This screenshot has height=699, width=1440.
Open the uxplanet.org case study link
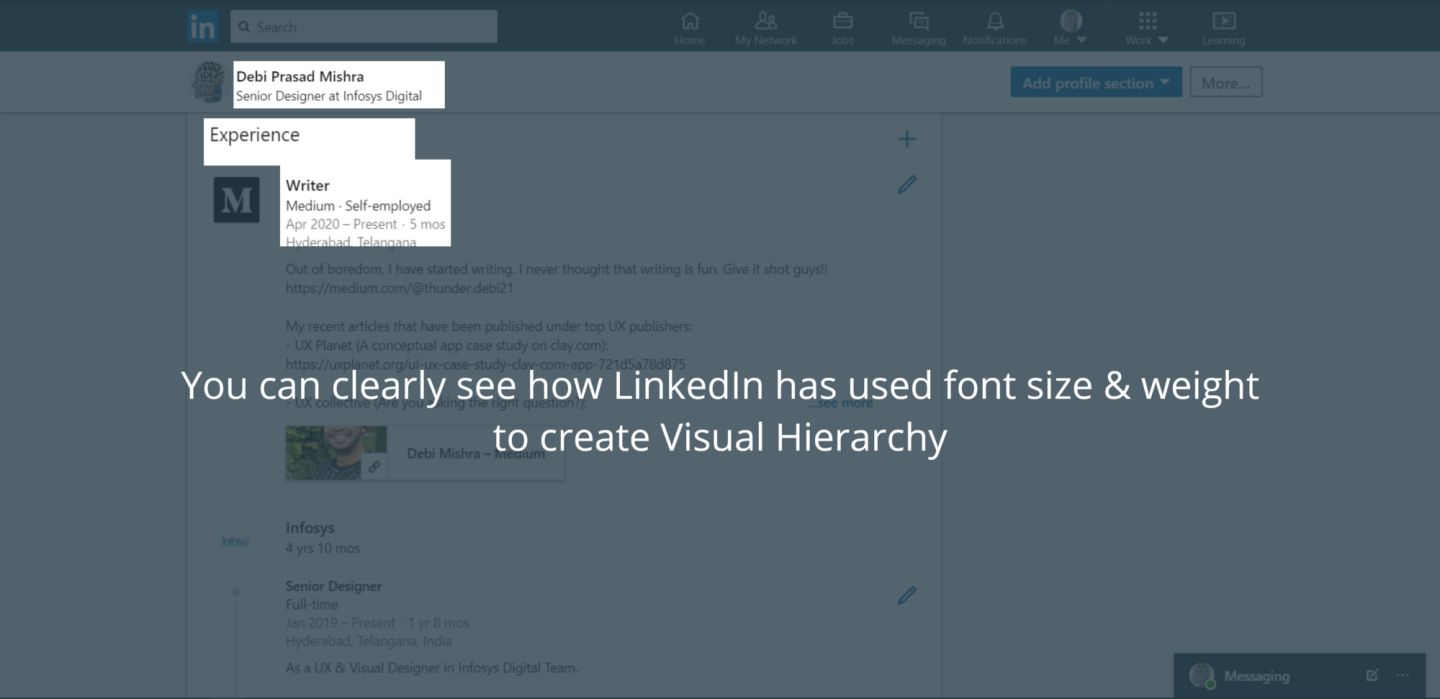pyautogui.click(x=486, y=364)
